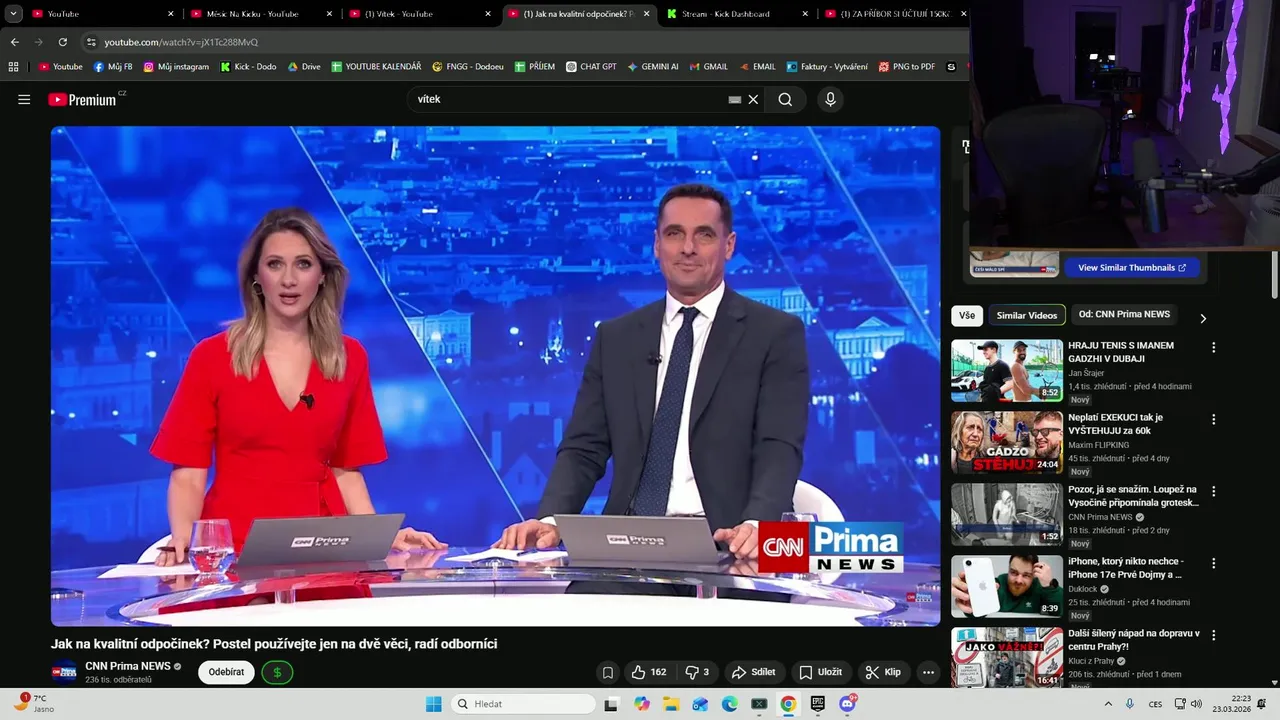Open the YouTube guide hamburger menu
1280x720 pixels.
24,99
